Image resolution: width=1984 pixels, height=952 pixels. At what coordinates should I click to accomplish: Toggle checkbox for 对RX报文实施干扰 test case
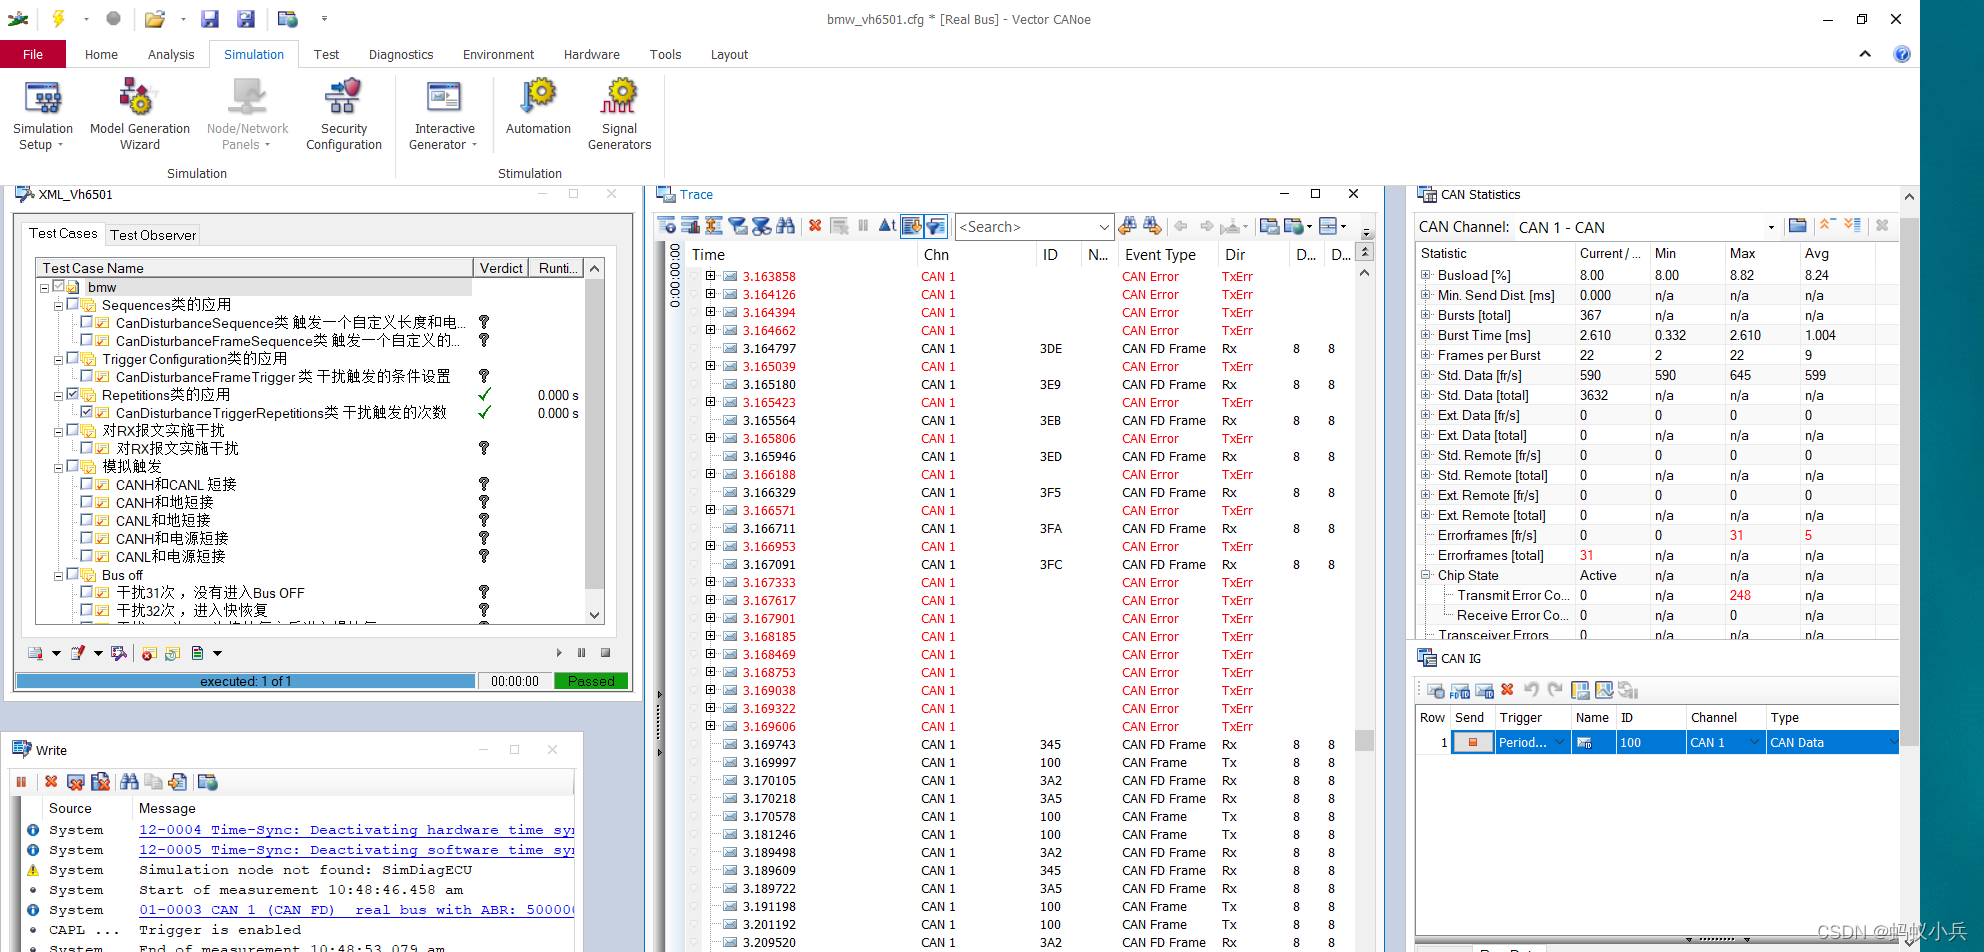pyautogui.click(x=87, y=448)
